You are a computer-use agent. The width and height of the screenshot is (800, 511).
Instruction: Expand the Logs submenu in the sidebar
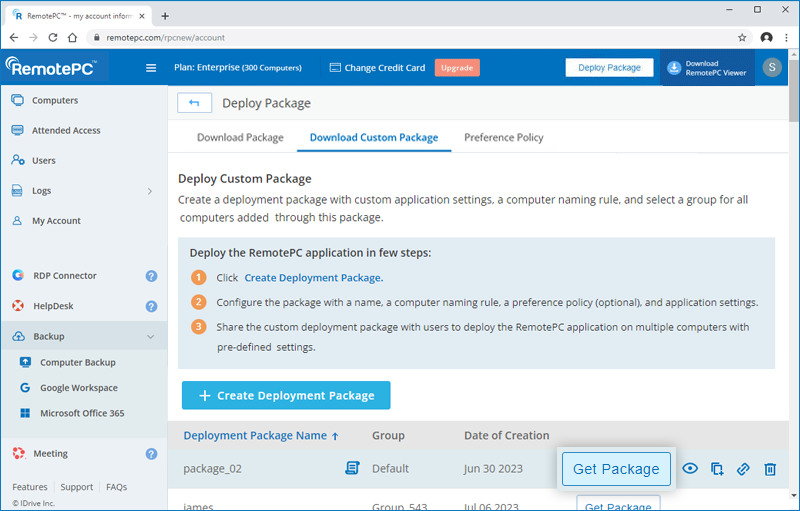(150, 191)
